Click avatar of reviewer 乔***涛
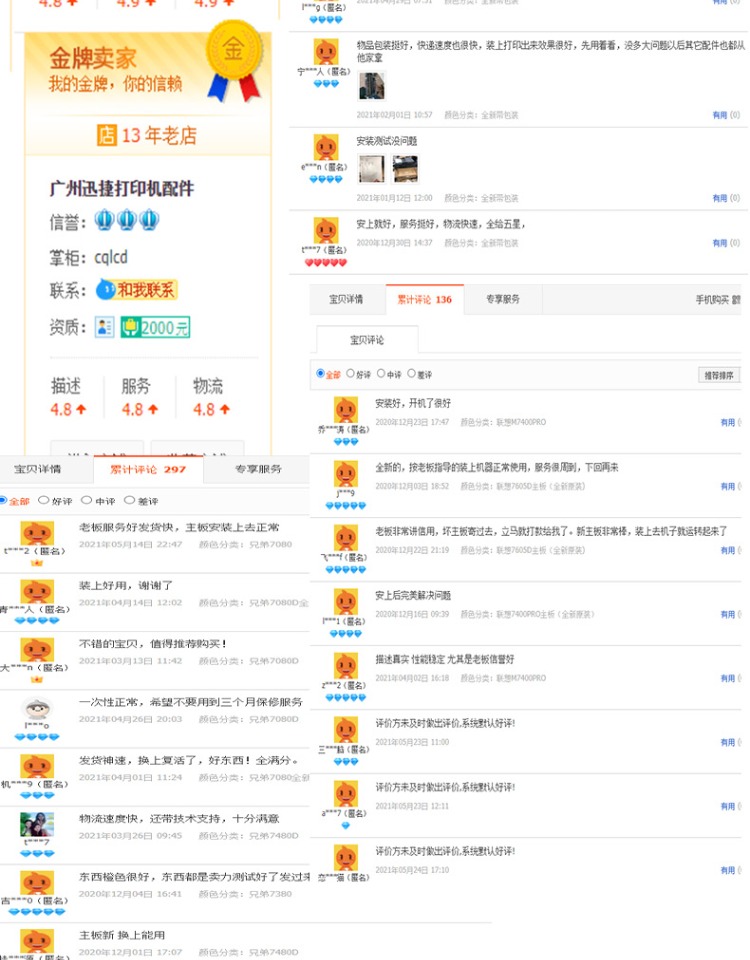Screen dimensions: 750x960 [x=345, y=410]
